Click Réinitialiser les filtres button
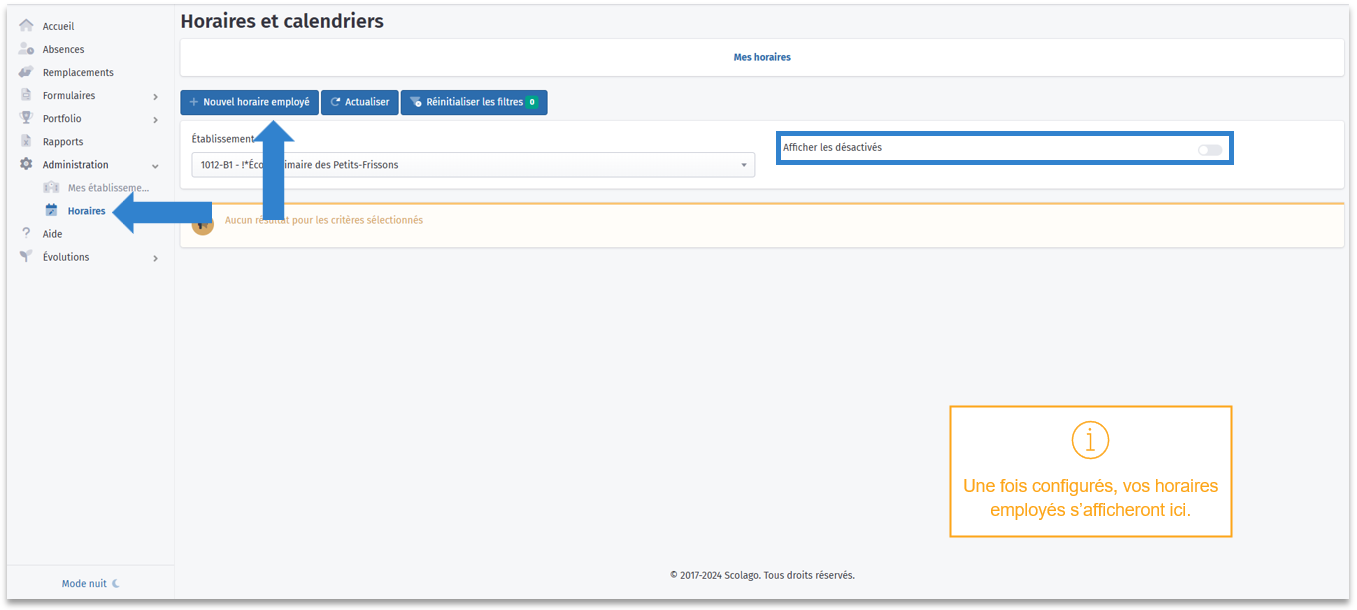Viewport: 1357px width, 610px height. pos(474,102)
